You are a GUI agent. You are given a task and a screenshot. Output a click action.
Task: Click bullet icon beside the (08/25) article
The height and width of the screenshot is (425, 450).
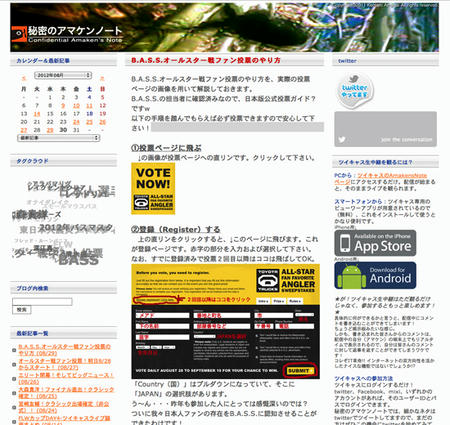pyautogui.click(x=14, y=393)
